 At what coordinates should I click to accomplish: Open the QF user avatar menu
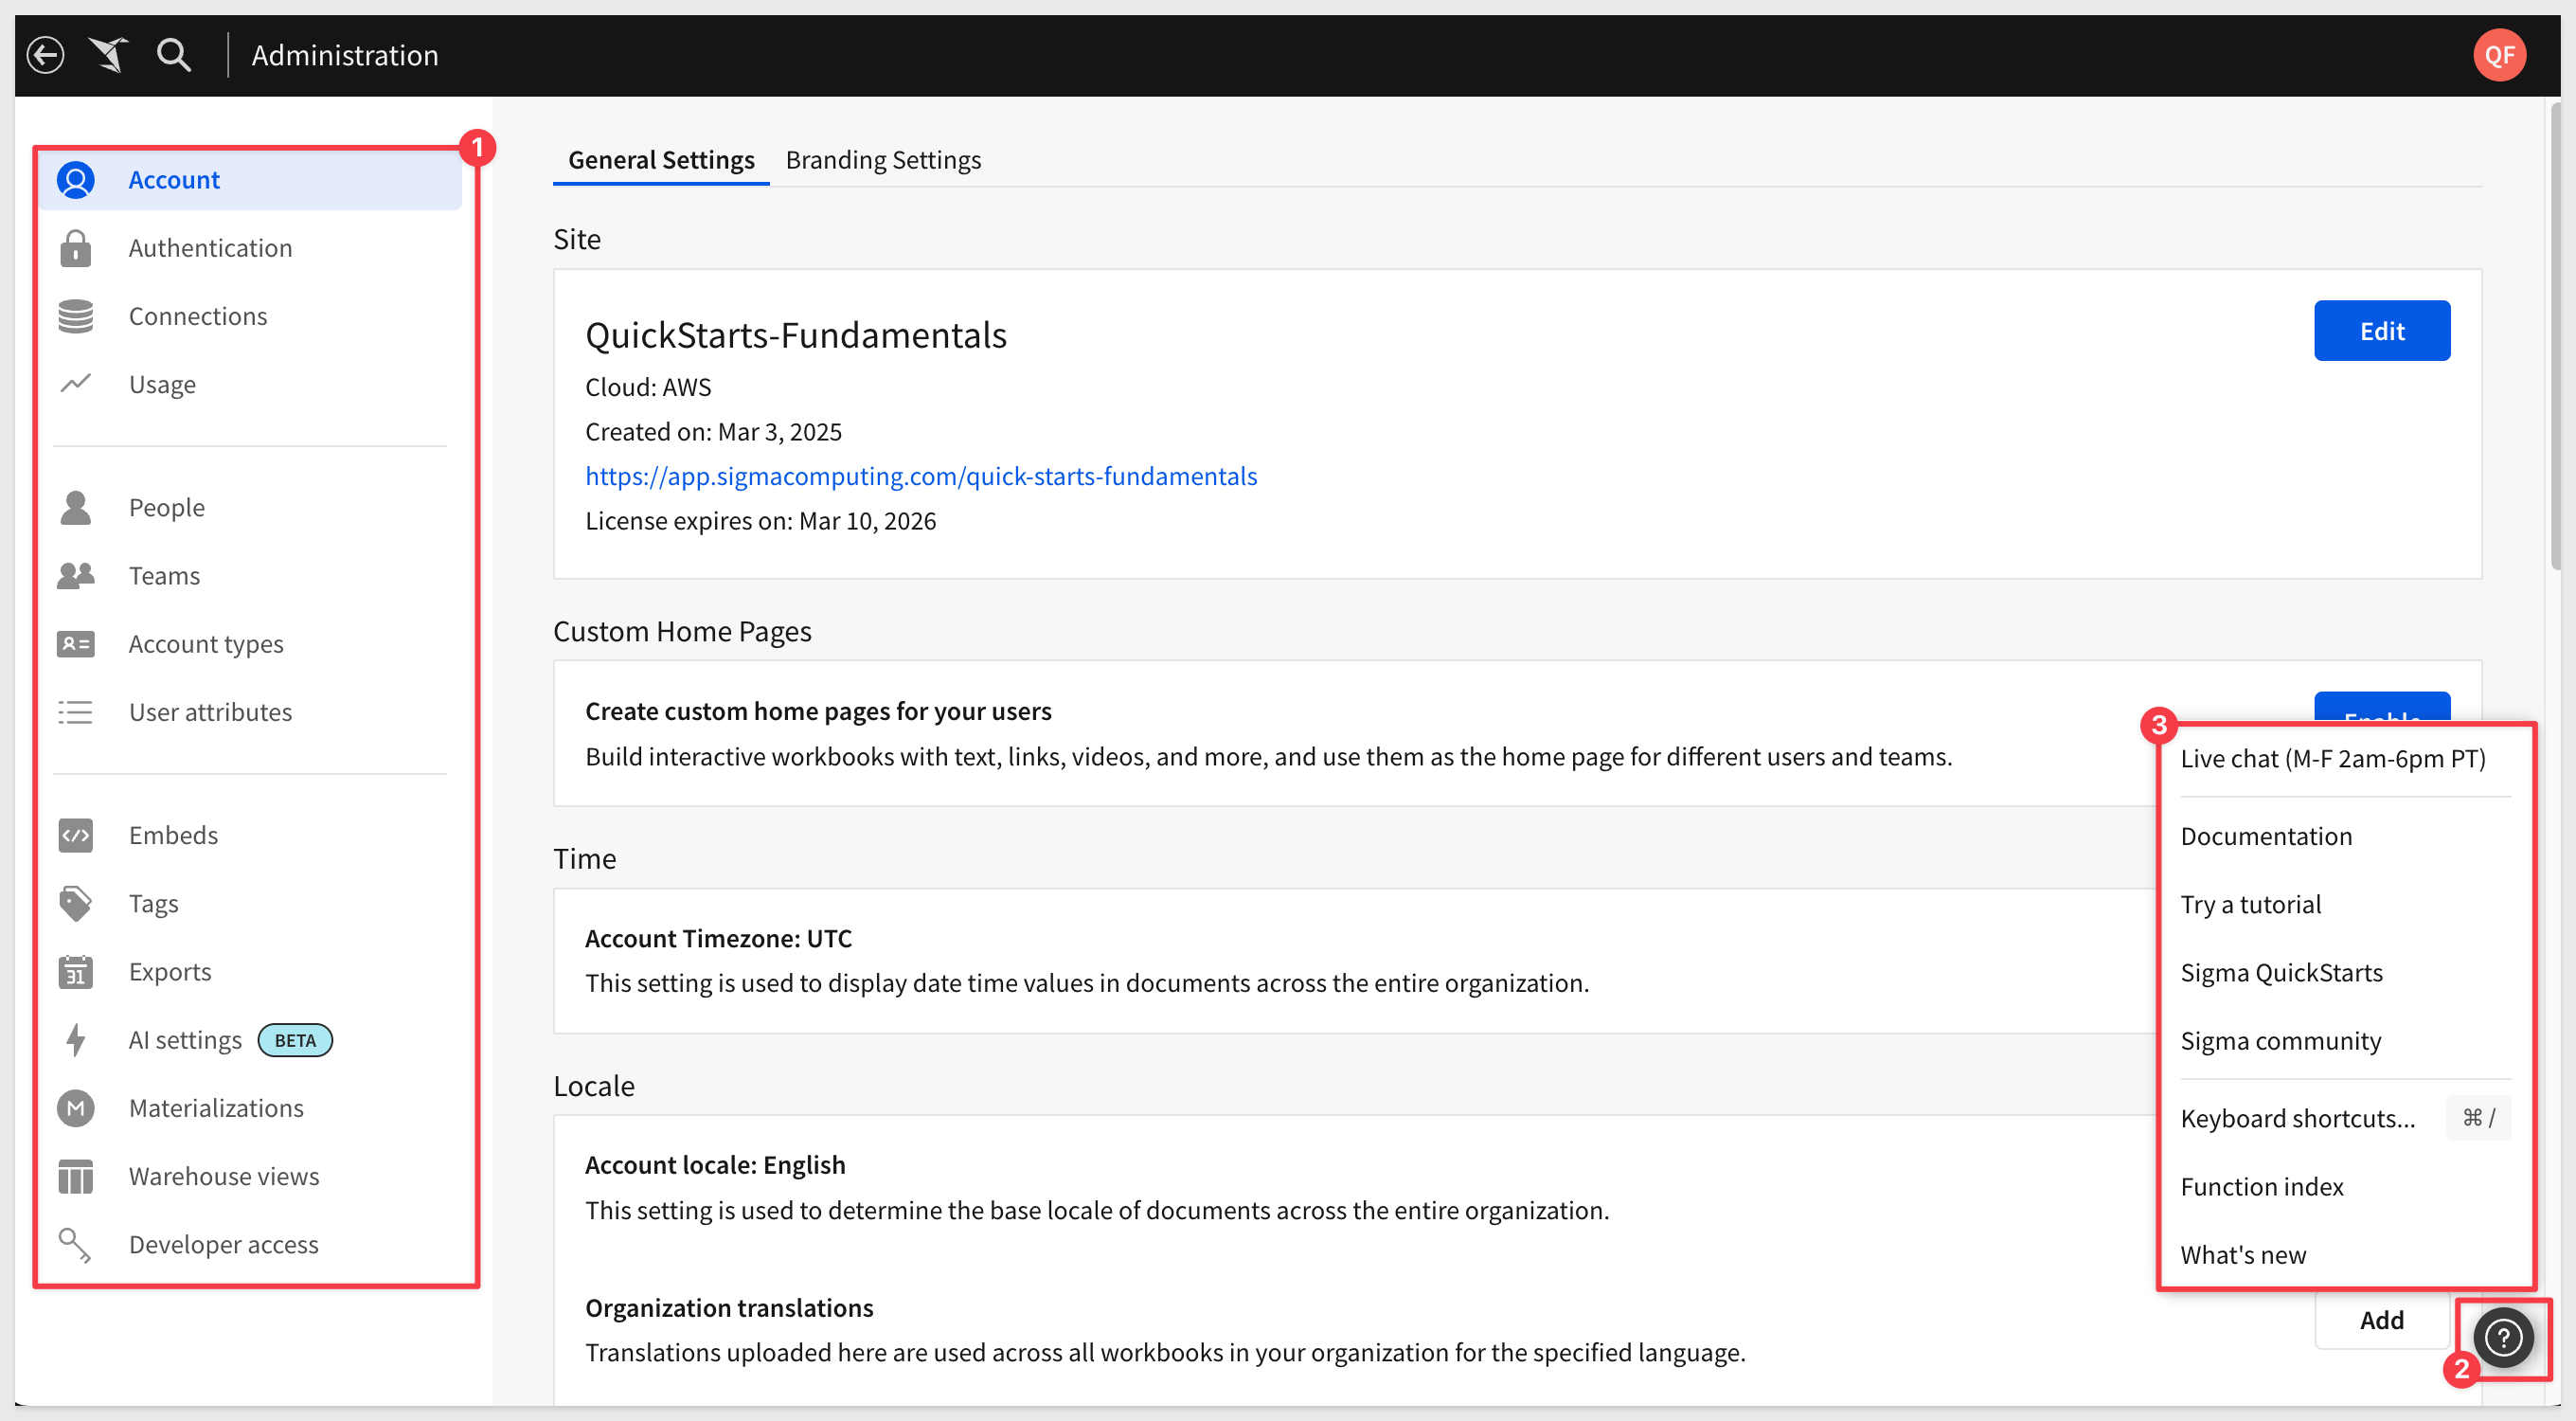[2498, 55]
